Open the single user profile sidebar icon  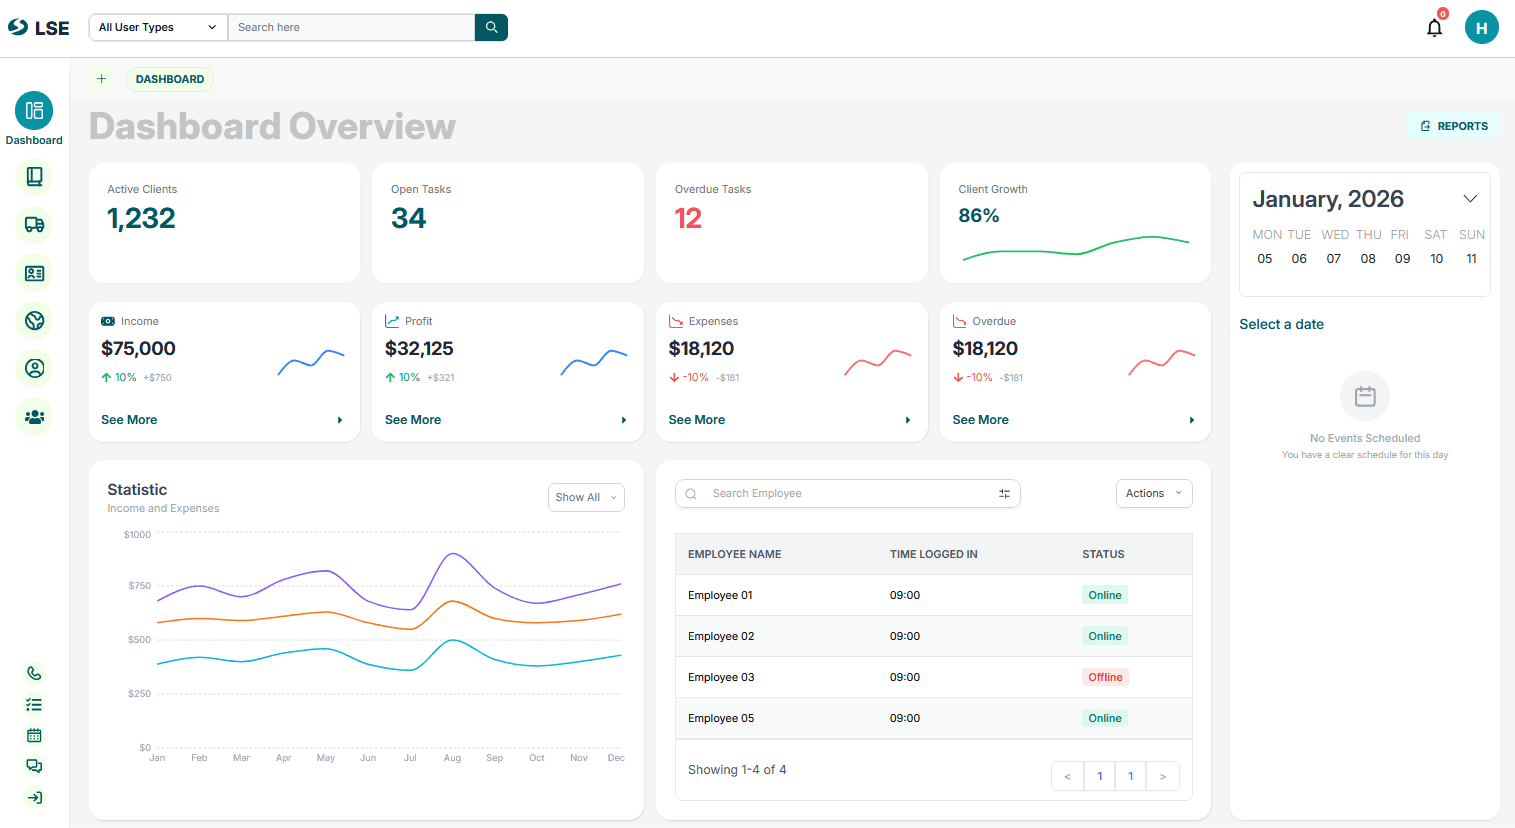34,369
